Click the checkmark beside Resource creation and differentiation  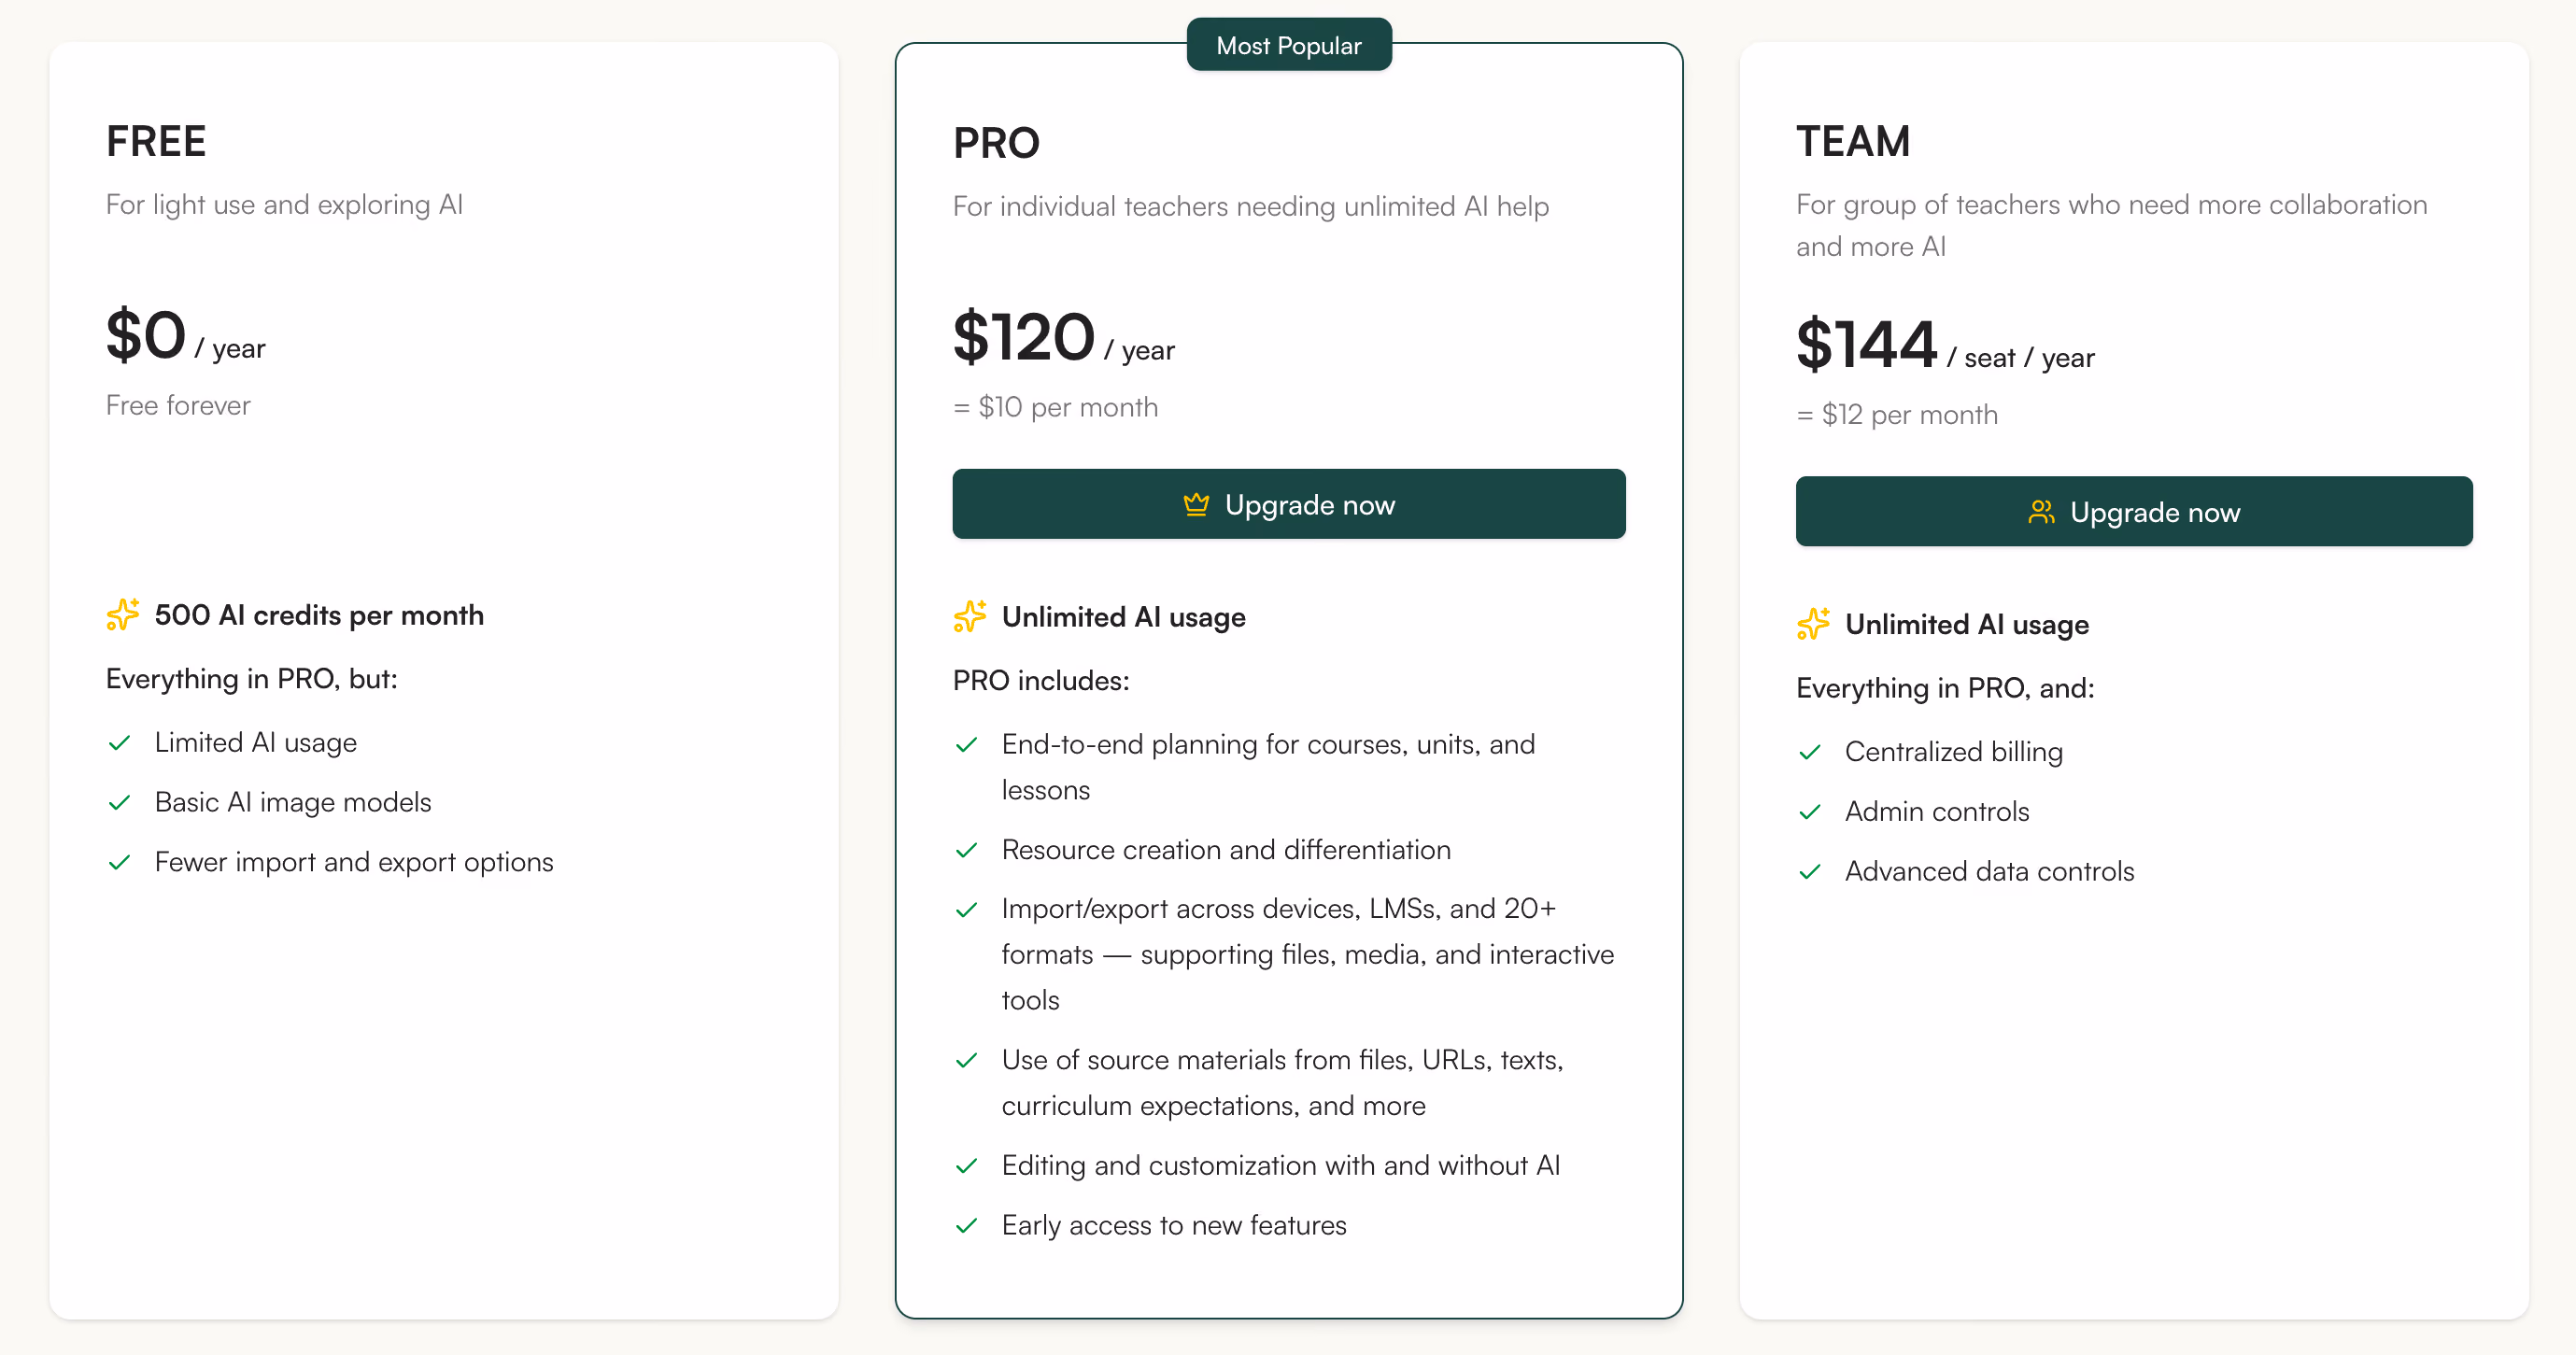pos(966,850)
